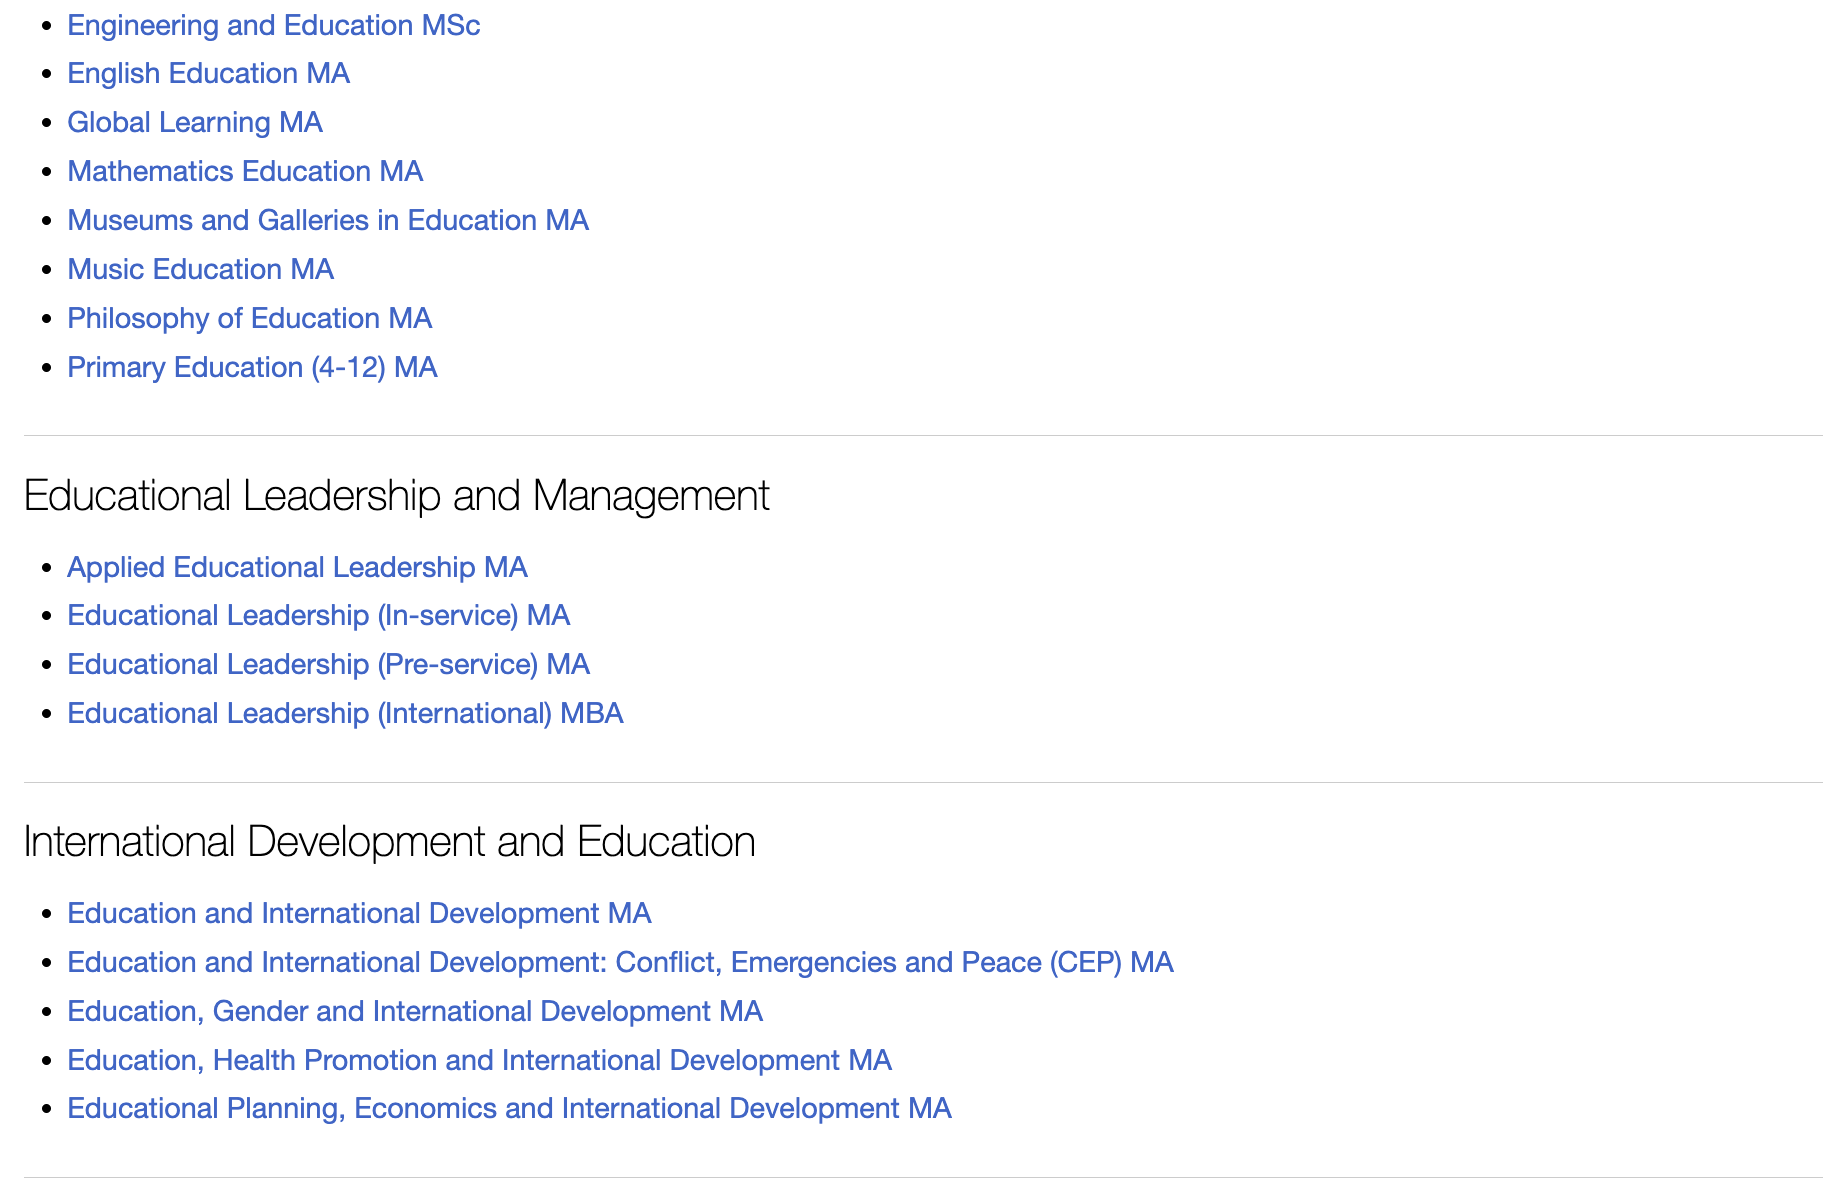Go to Educational Leadership (International) MBA

(345, 714)
